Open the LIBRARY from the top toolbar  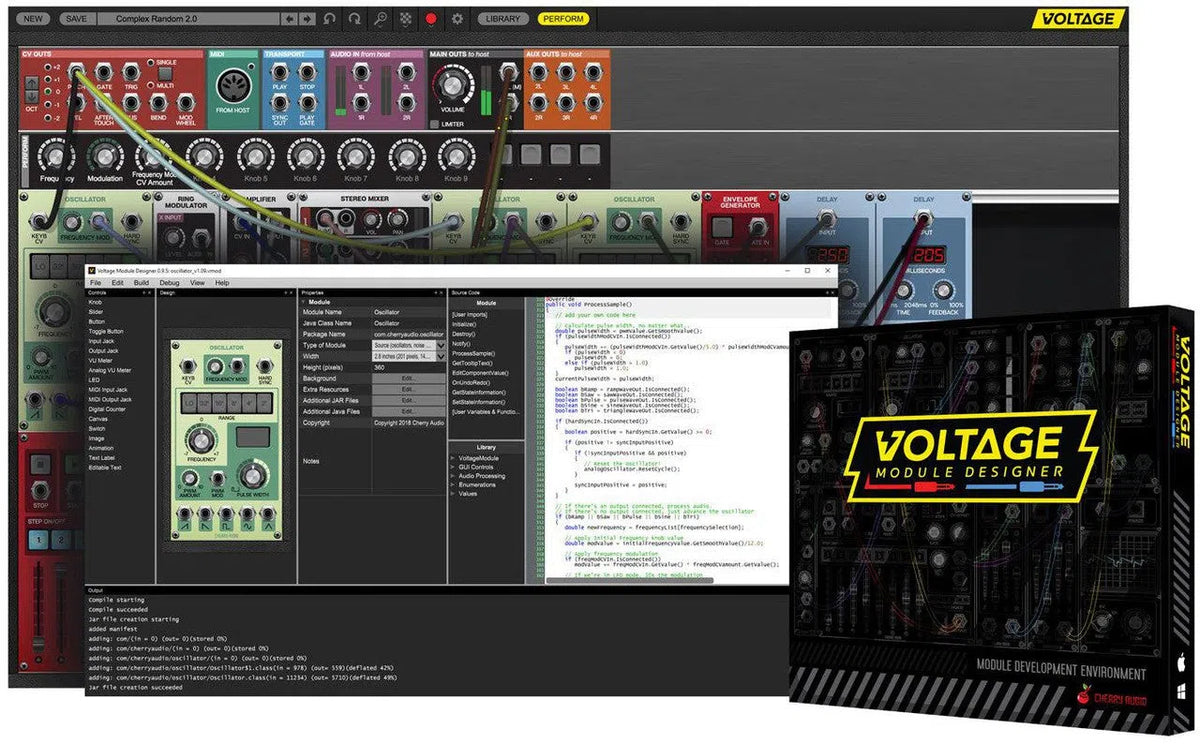pos(504,18)
